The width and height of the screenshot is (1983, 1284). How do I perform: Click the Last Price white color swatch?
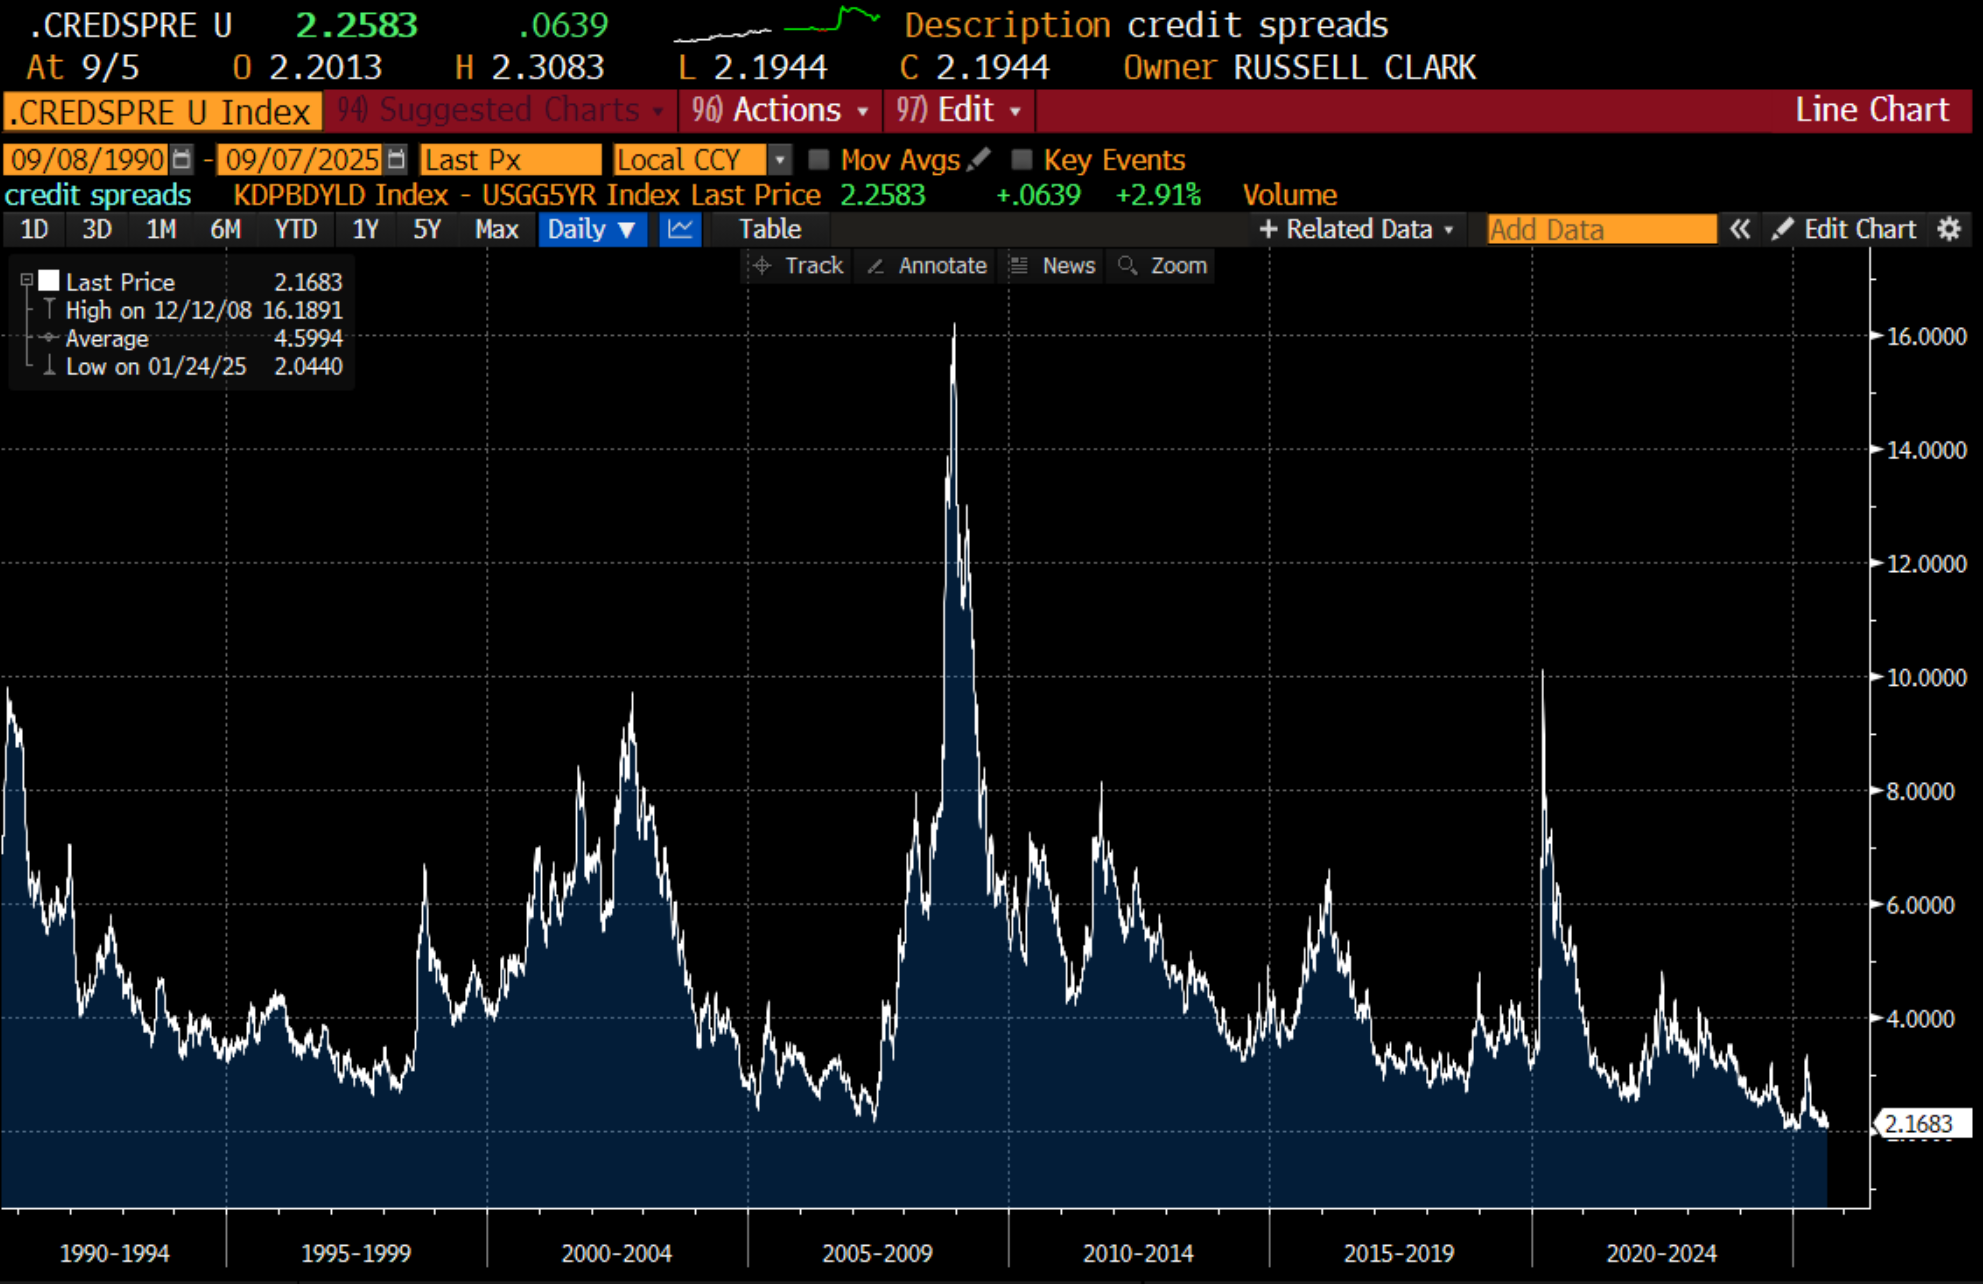pyautogui.click(x=49, y=281)
